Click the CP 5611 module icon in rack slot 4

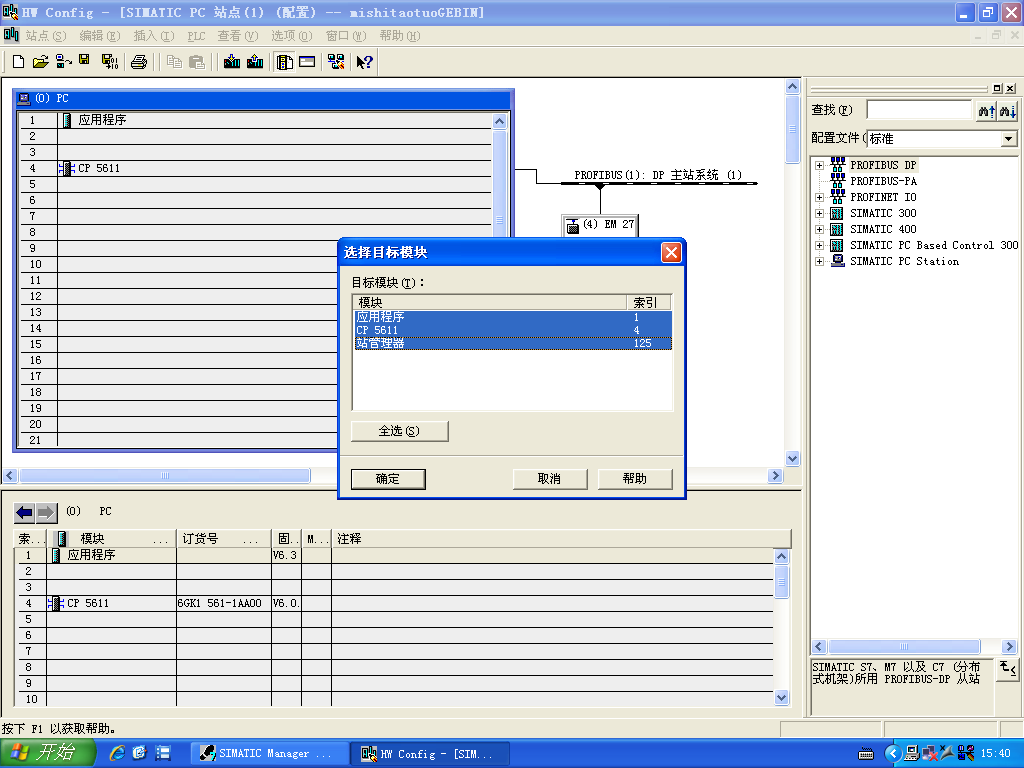coord(66,168)
